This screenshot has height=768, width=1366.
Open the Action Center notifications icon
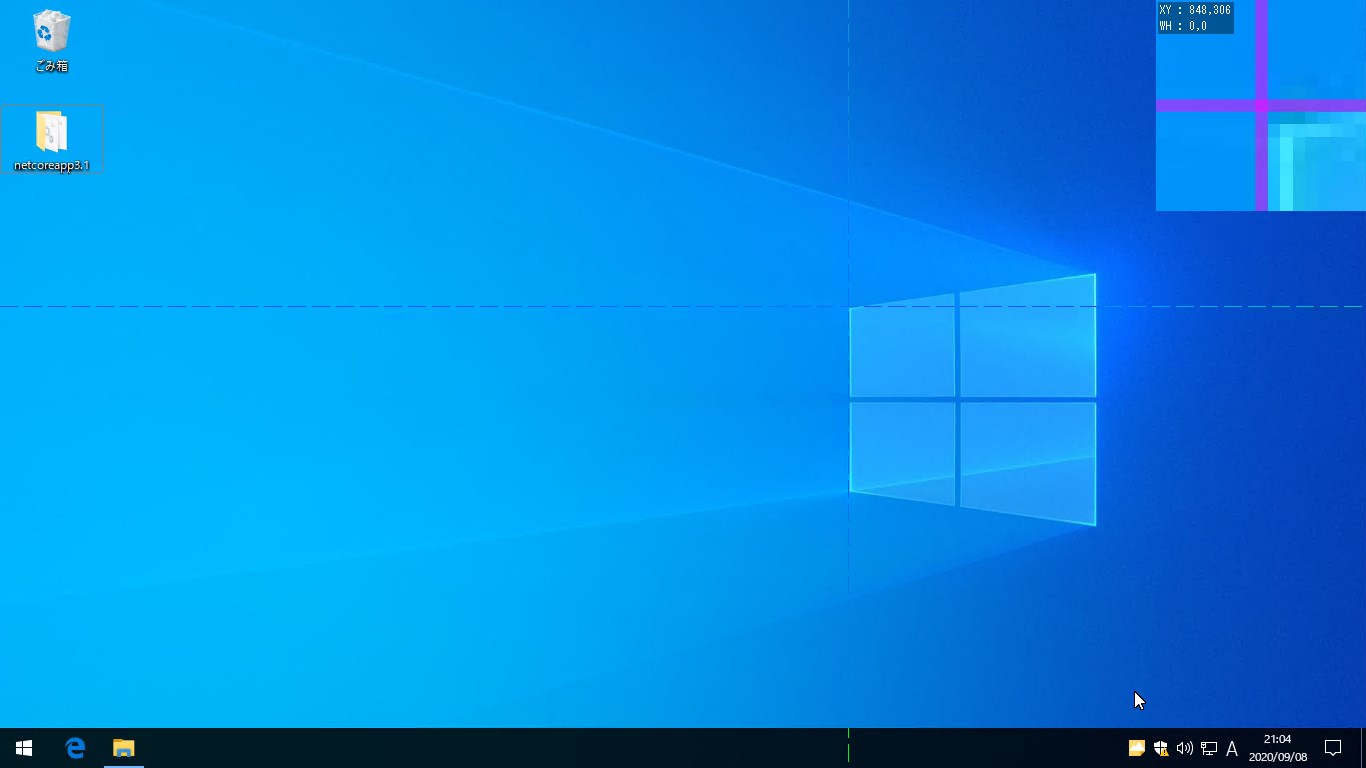coord(1333,748)
